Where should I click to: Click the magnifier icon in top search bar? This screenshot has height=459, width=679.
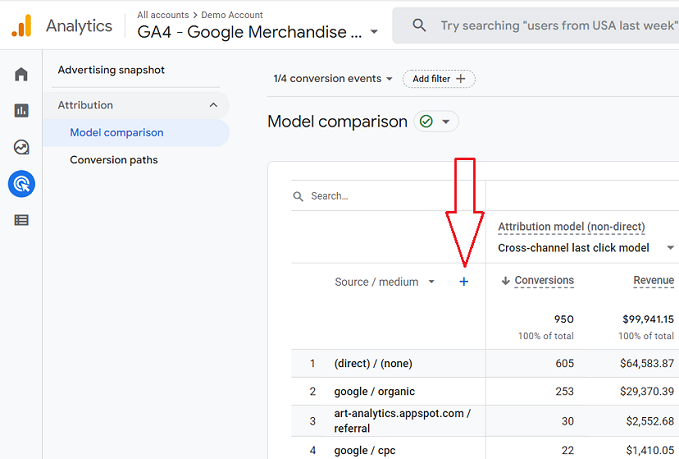(x=419, y=25)
